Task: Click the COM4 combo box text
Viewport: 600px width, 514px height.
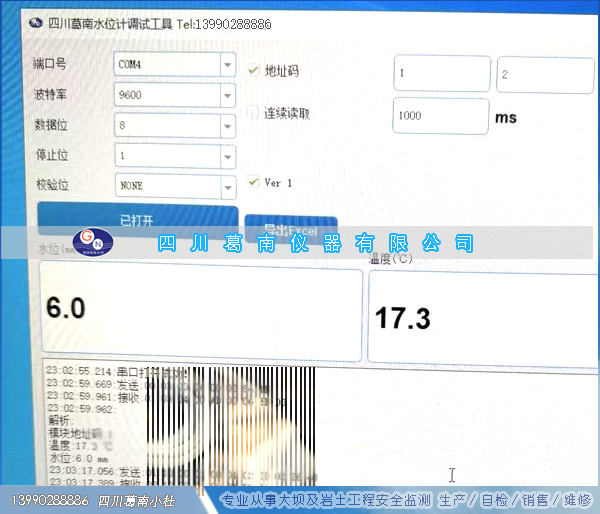Action: 130,64
